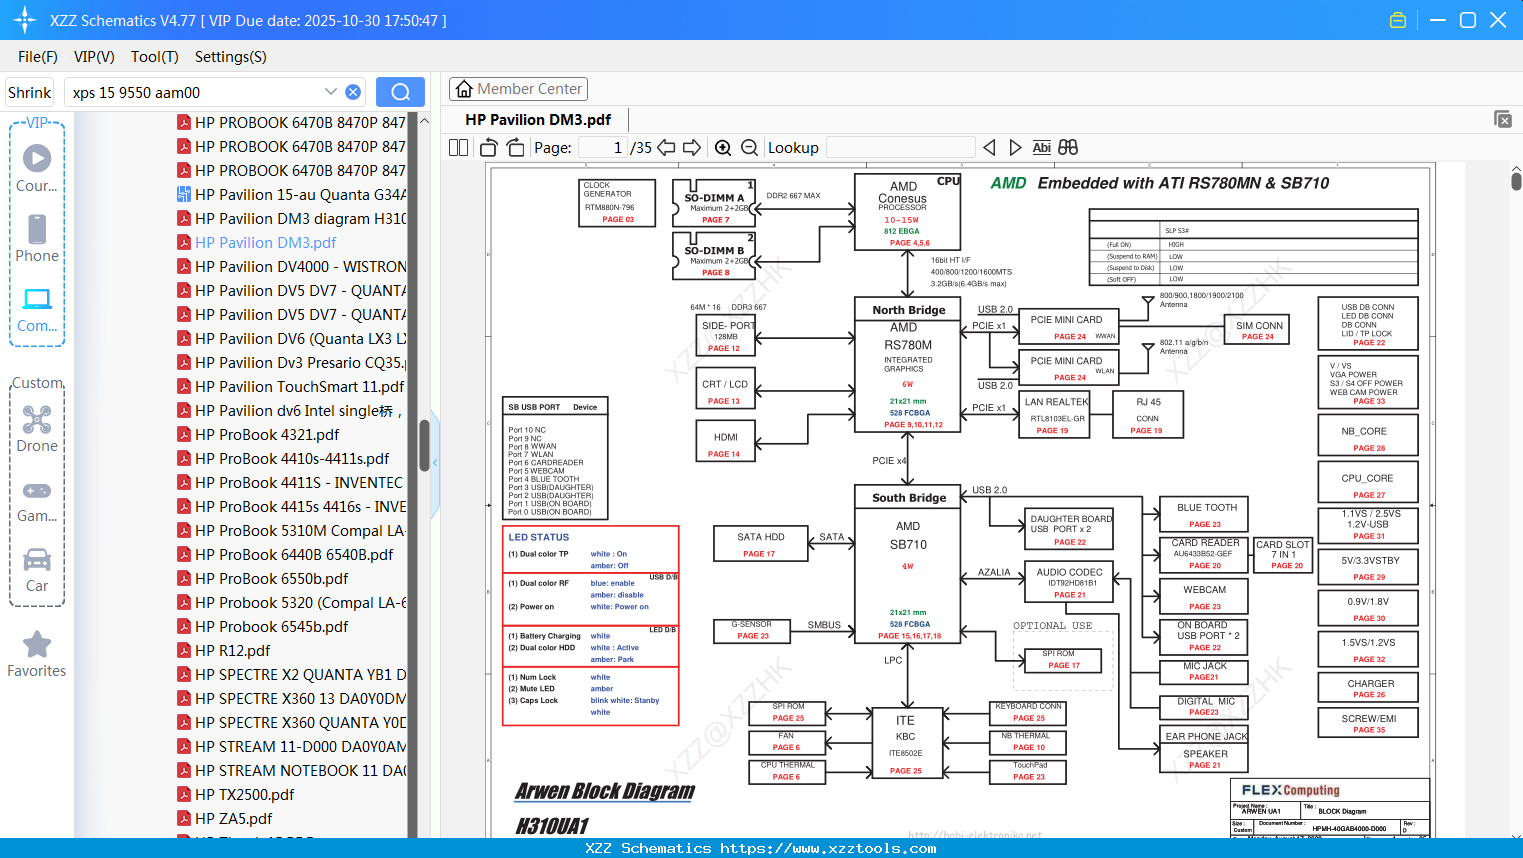Collapse the file list panel handle

pos(436,464)
